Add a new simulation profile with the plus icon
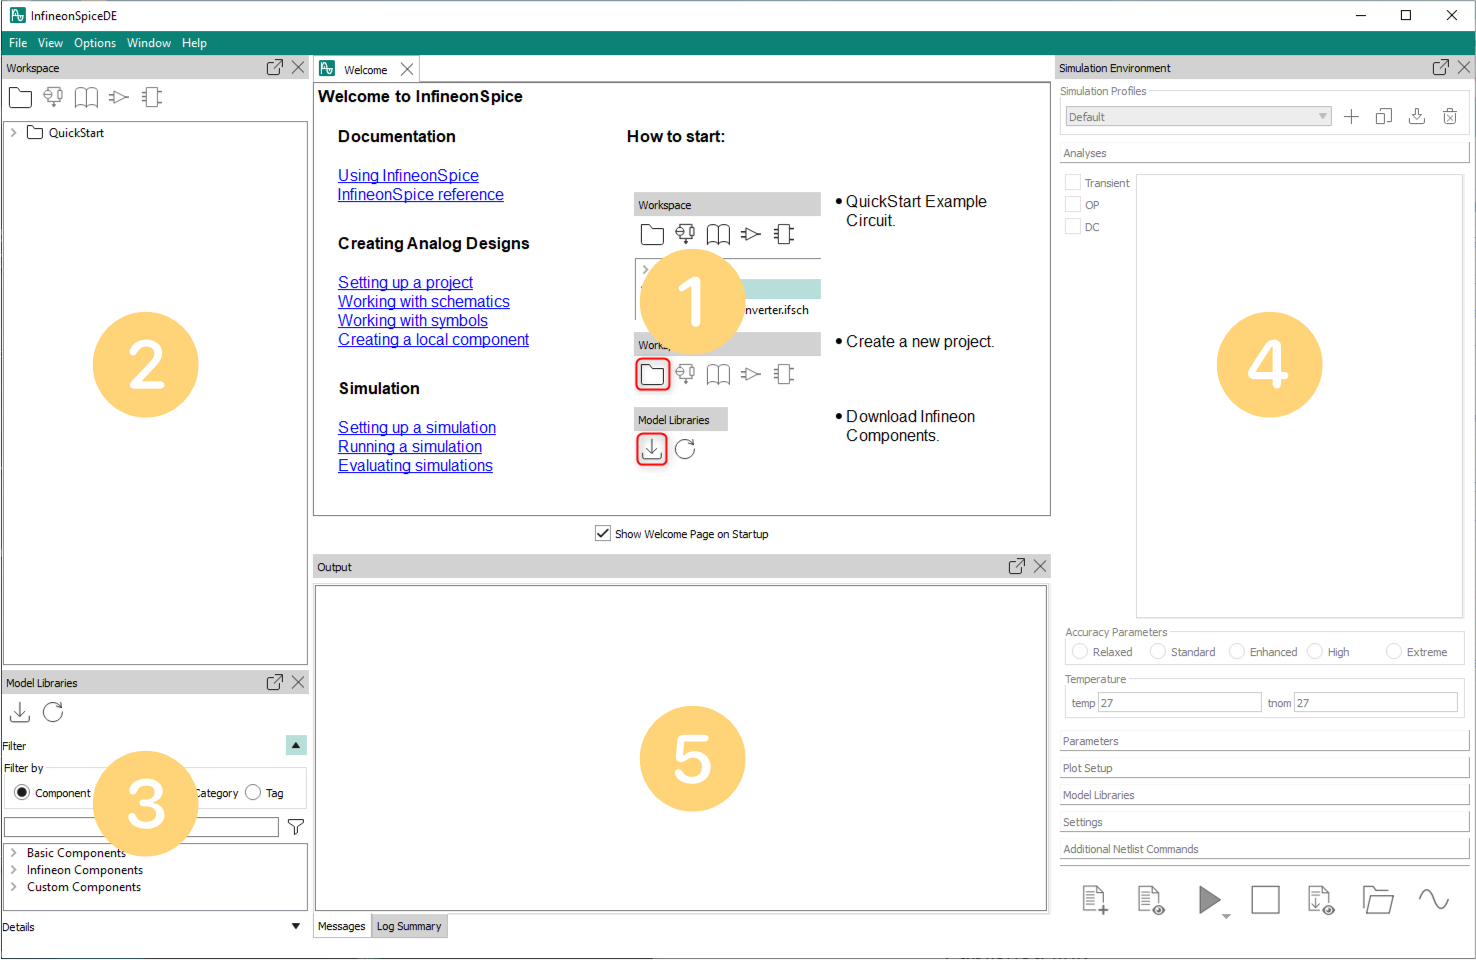This screenshot has width=1476, height=960. pos(1351,117)
